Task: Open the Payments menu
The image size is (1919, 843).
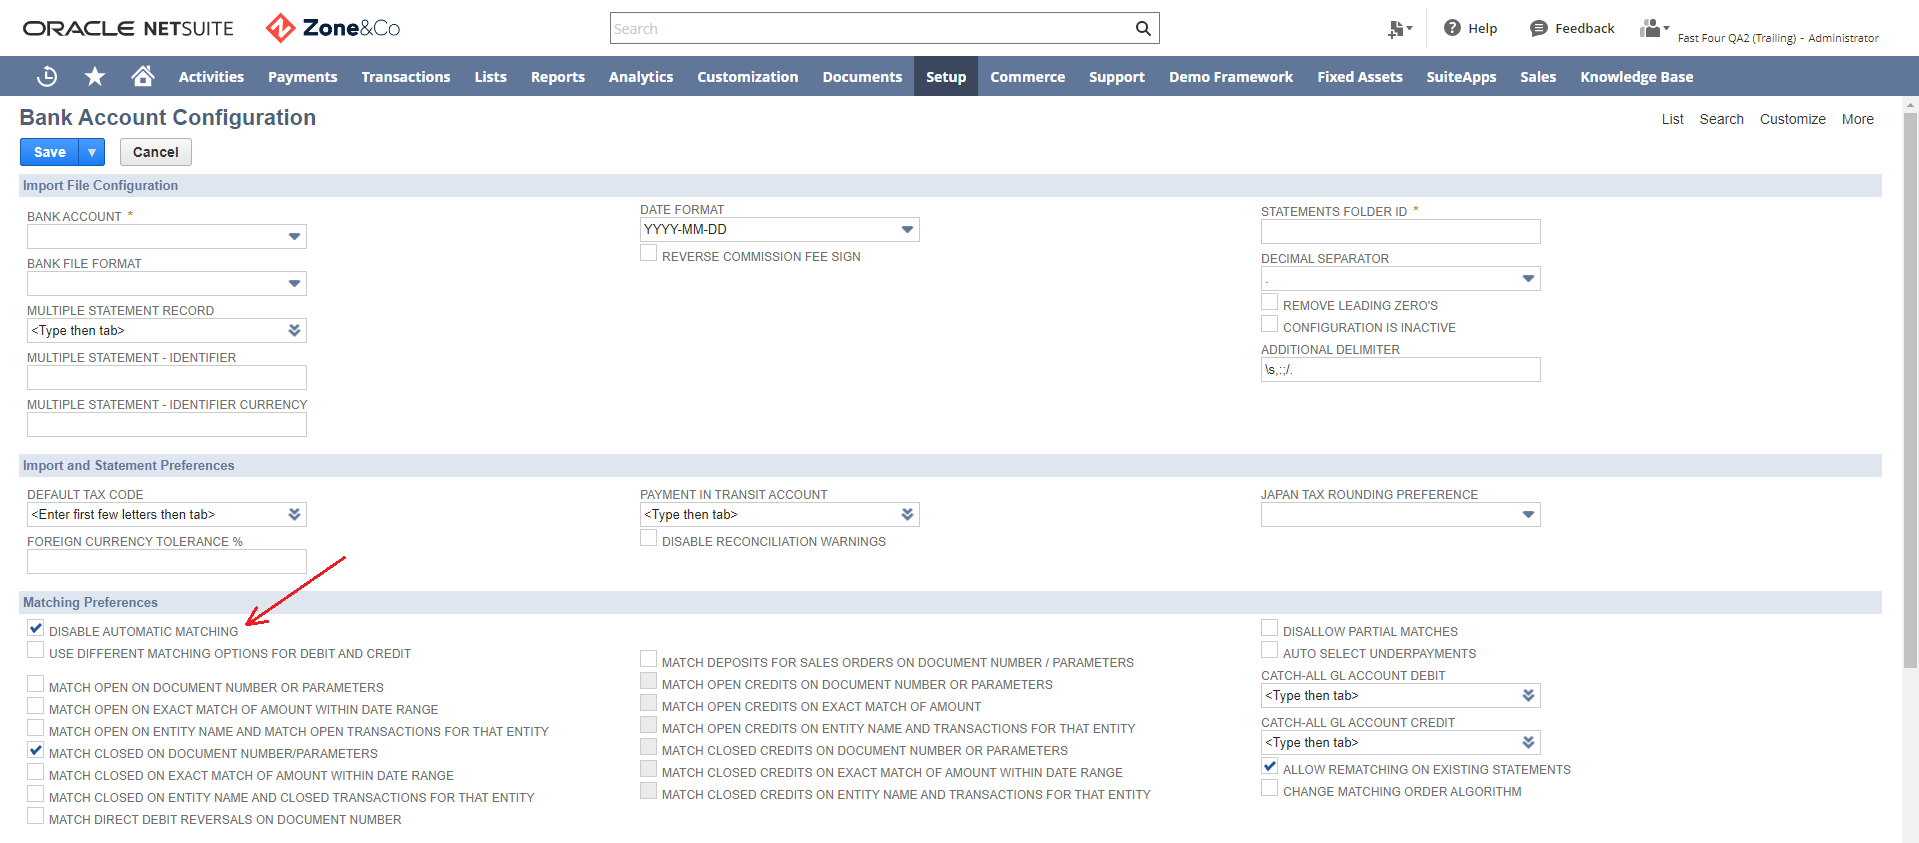Action: coord(302,77)
